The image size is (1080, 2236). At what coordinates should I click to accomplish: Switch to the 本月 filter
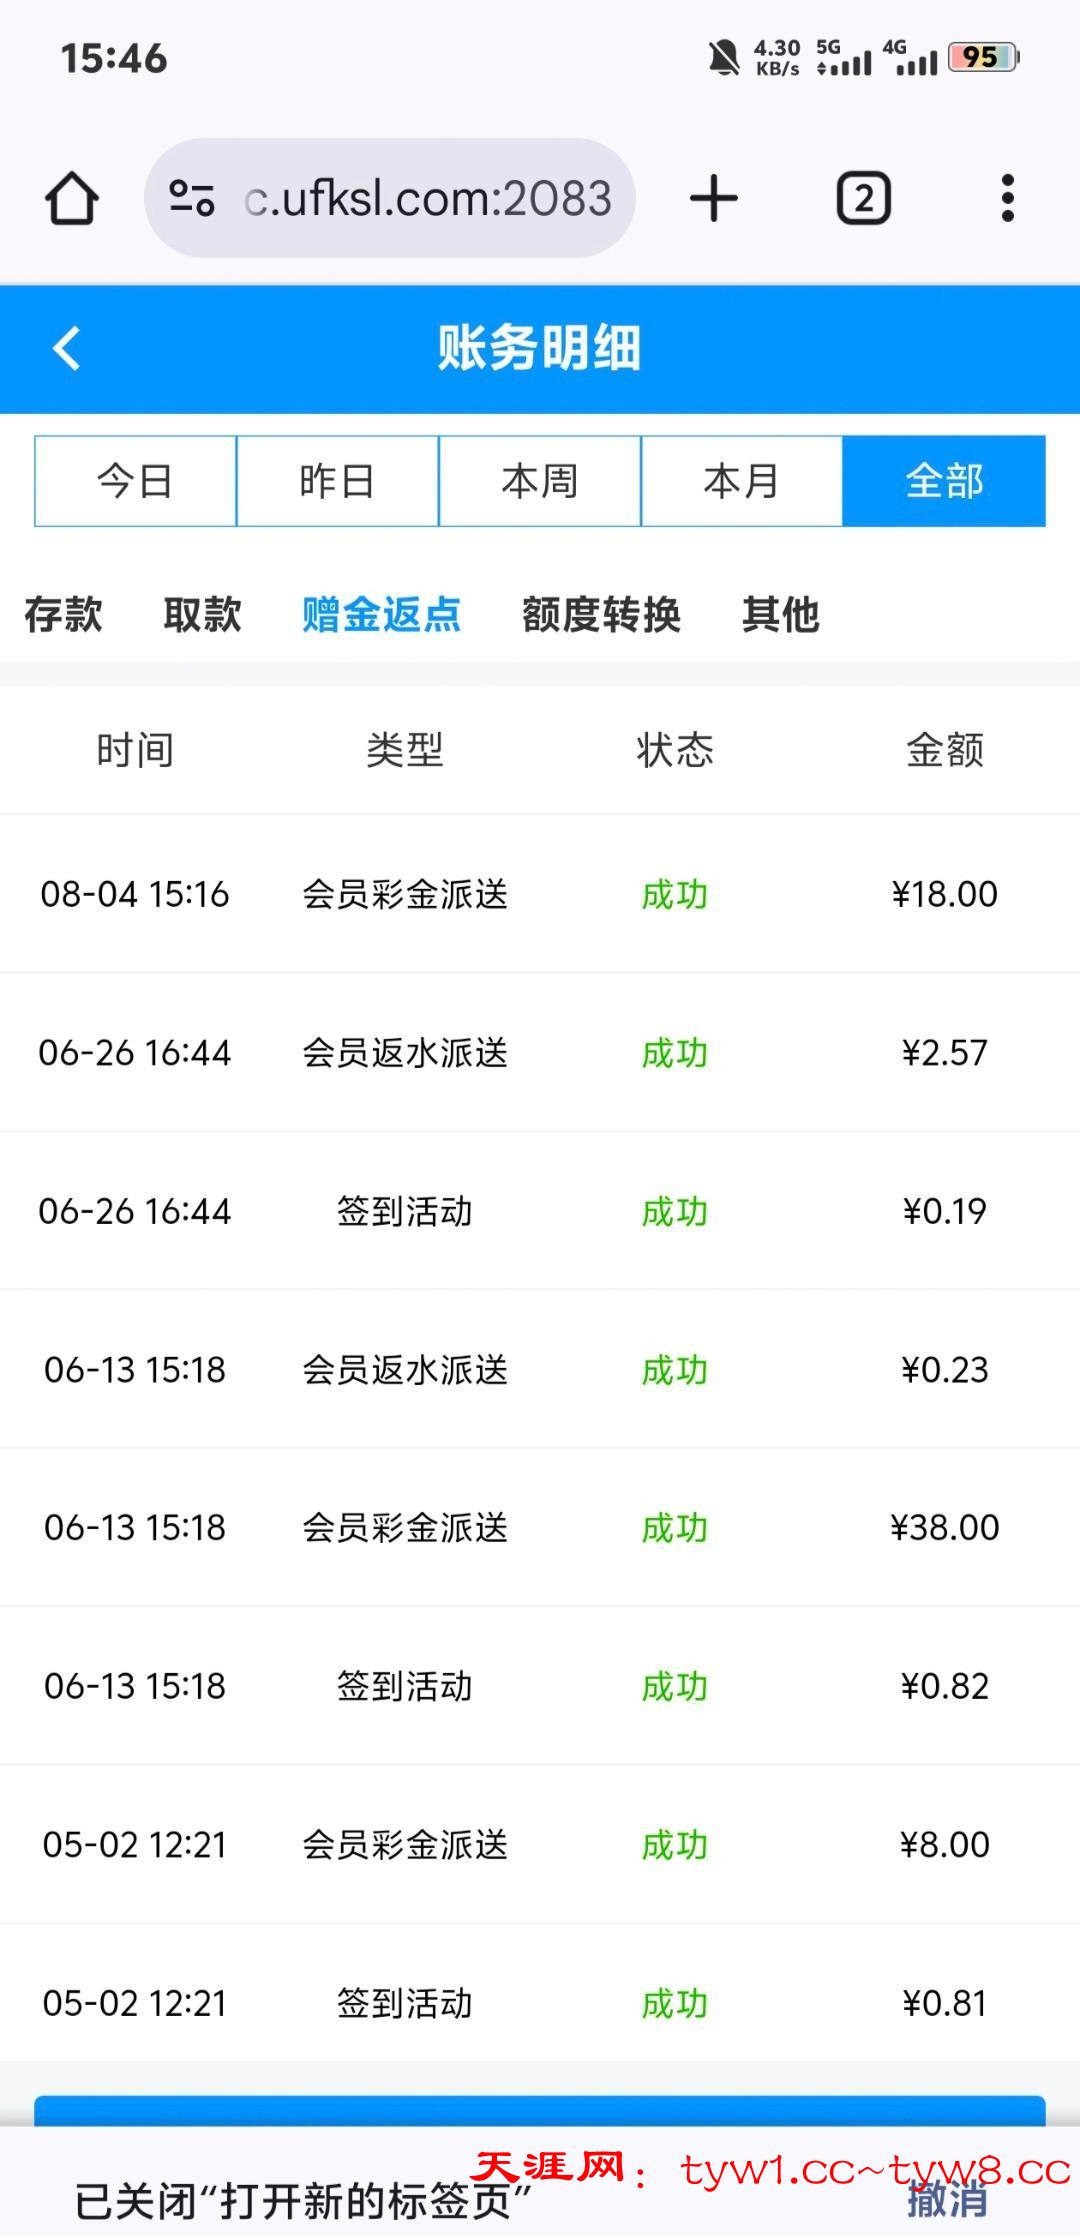click(741, 481)
